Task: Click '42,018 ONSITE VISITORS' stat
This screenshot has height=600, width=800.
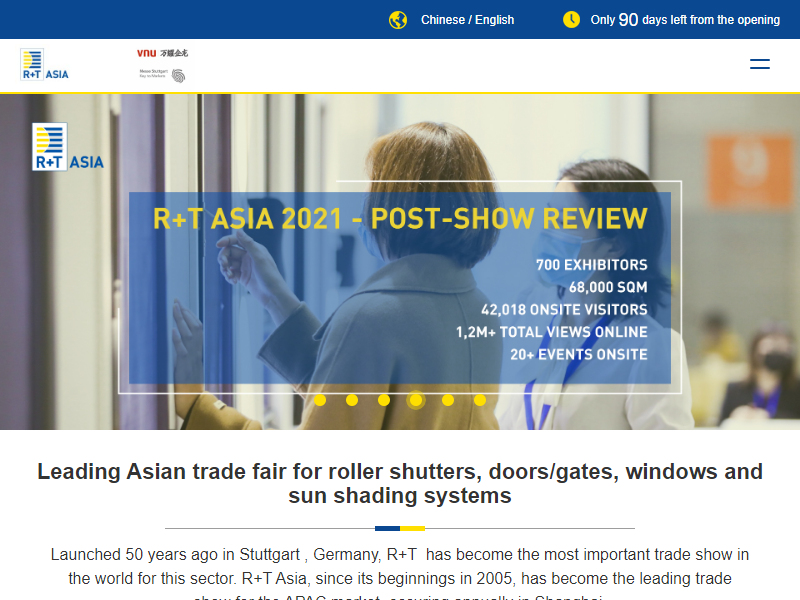Action: coord(564,310)
